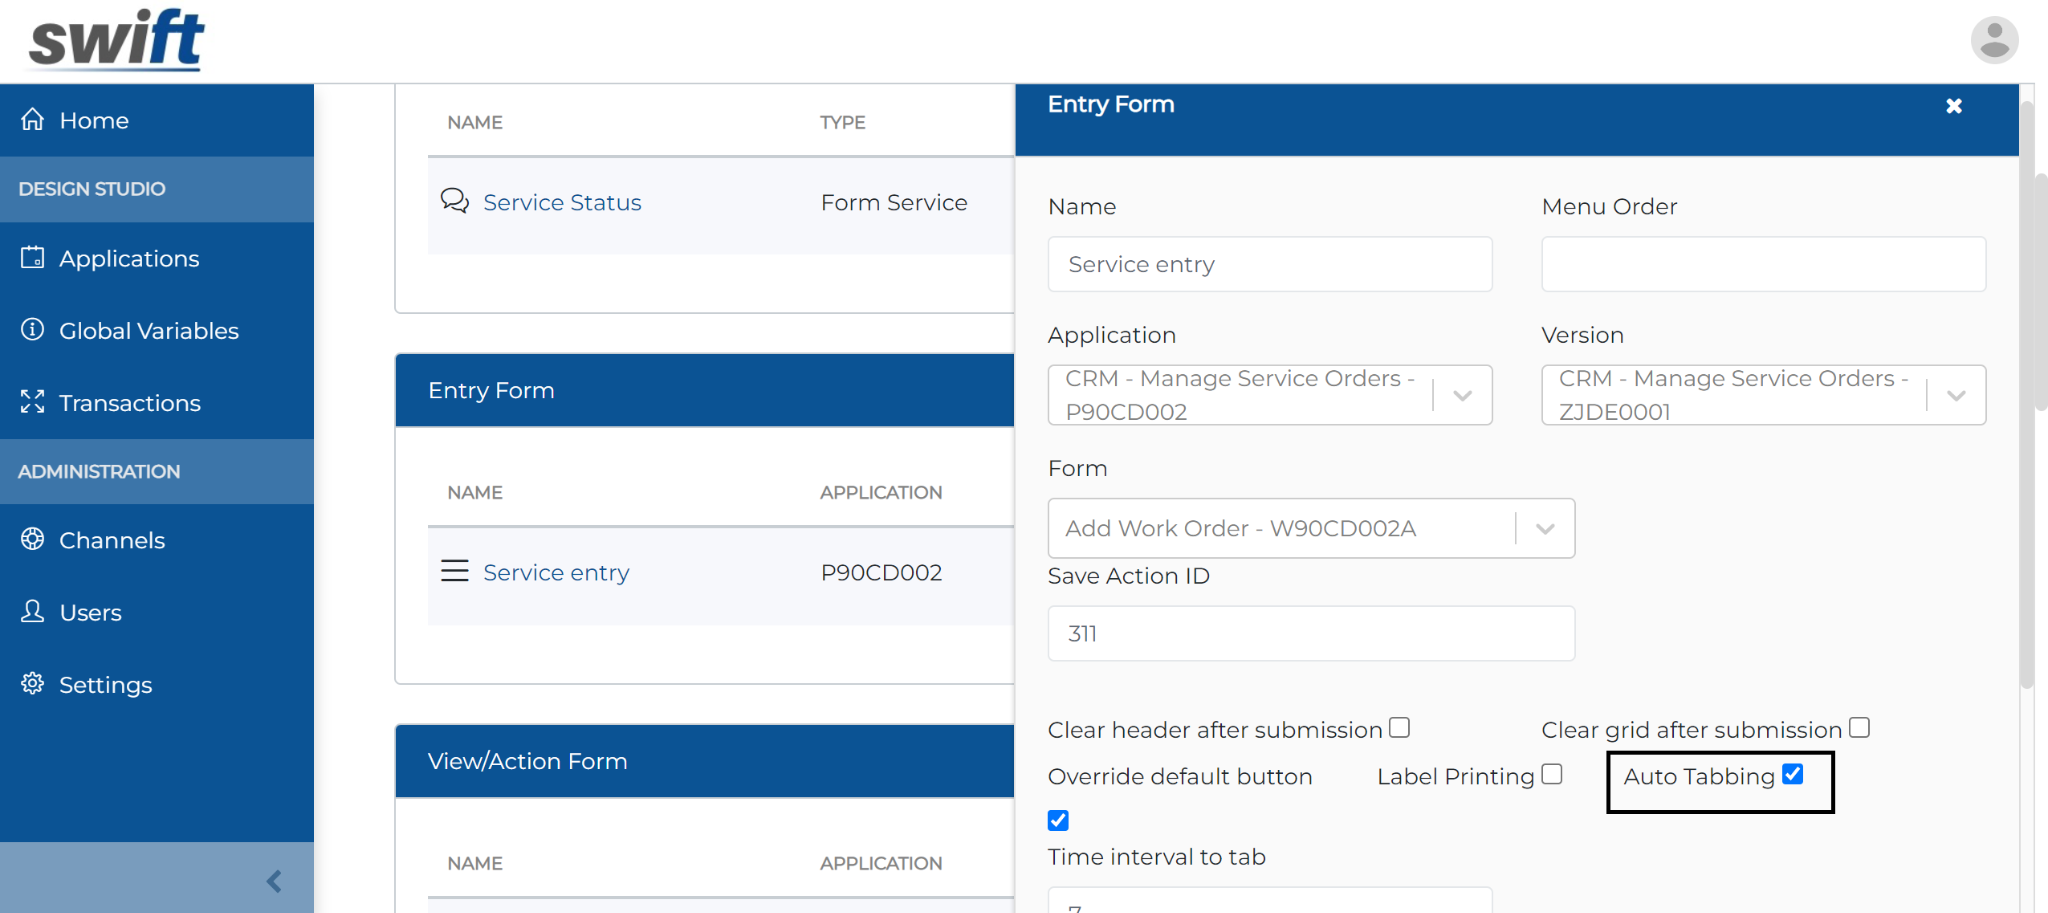
Task: Click the chat icon beside Service Status
Action: pyautogui.click(x=455, y=201)
